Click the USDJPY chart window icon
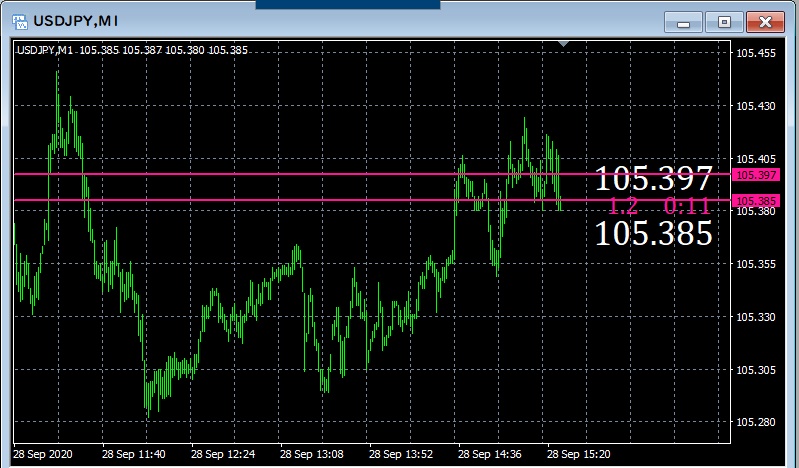 [x=20, y=21]
